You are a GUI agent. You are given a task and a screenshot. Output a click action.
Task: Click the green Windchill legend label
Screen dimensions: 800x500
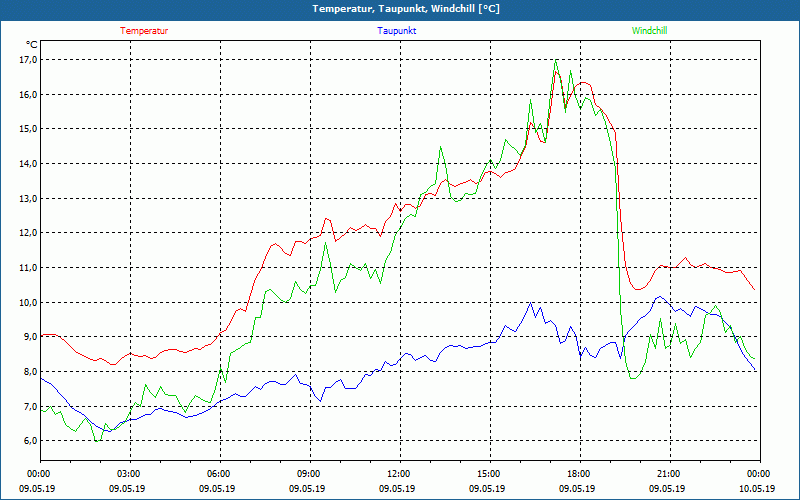(x=649, y=31)
